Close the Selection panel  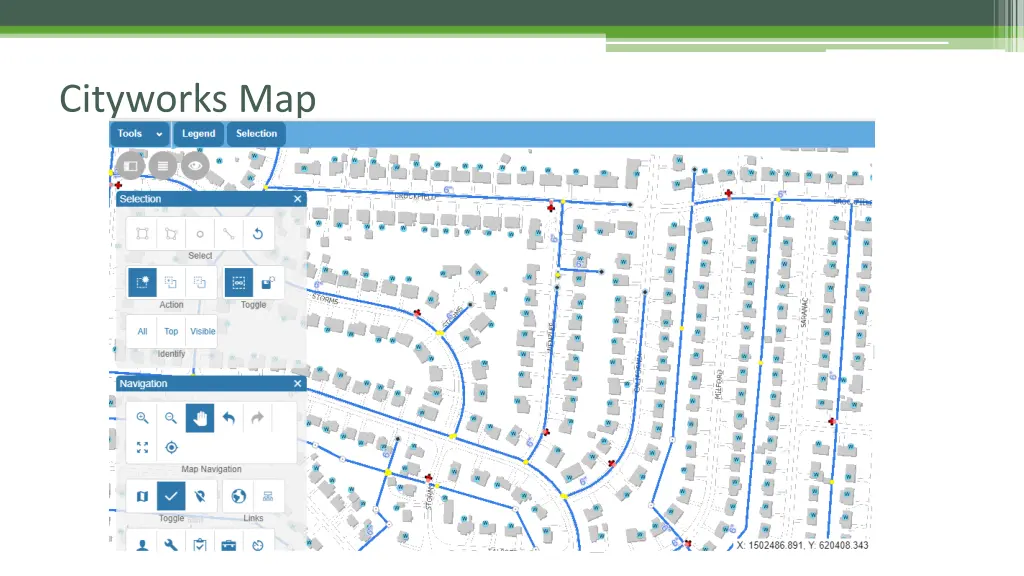click(298, 199)
